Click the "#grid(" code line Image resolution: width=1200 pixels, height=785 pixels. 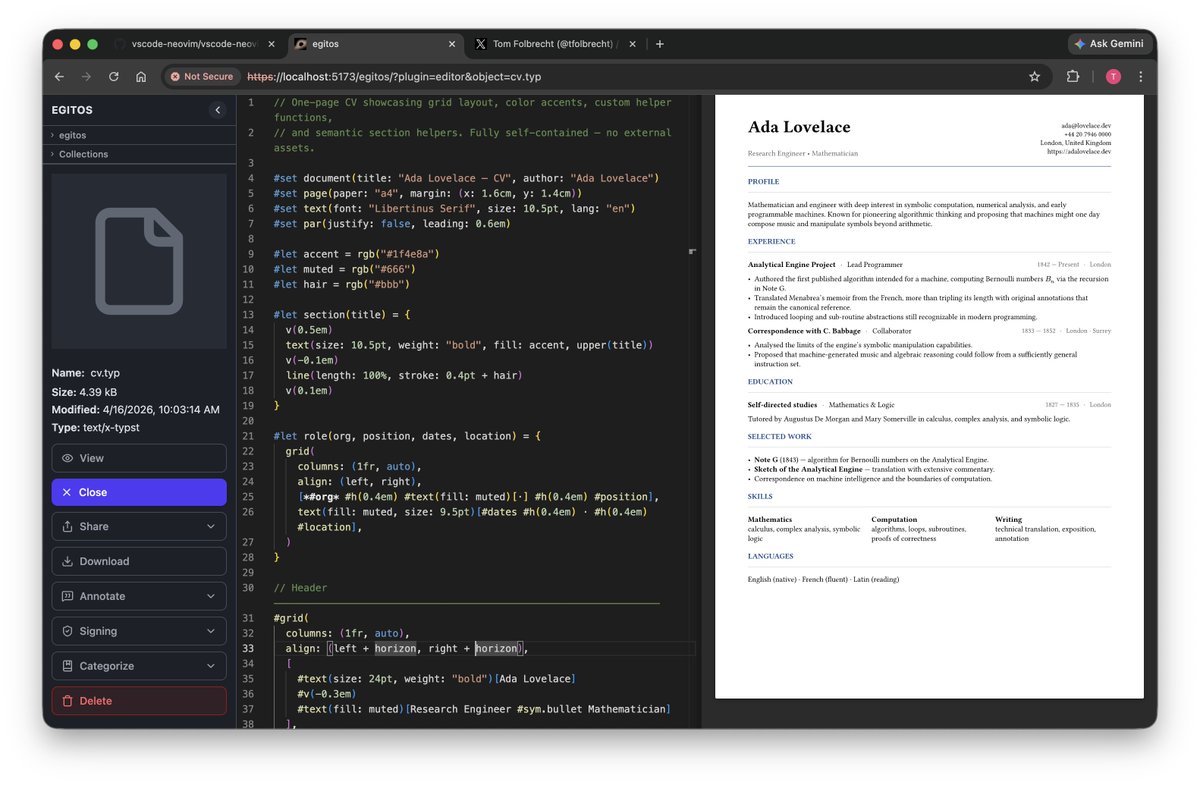tap(292, 618)
